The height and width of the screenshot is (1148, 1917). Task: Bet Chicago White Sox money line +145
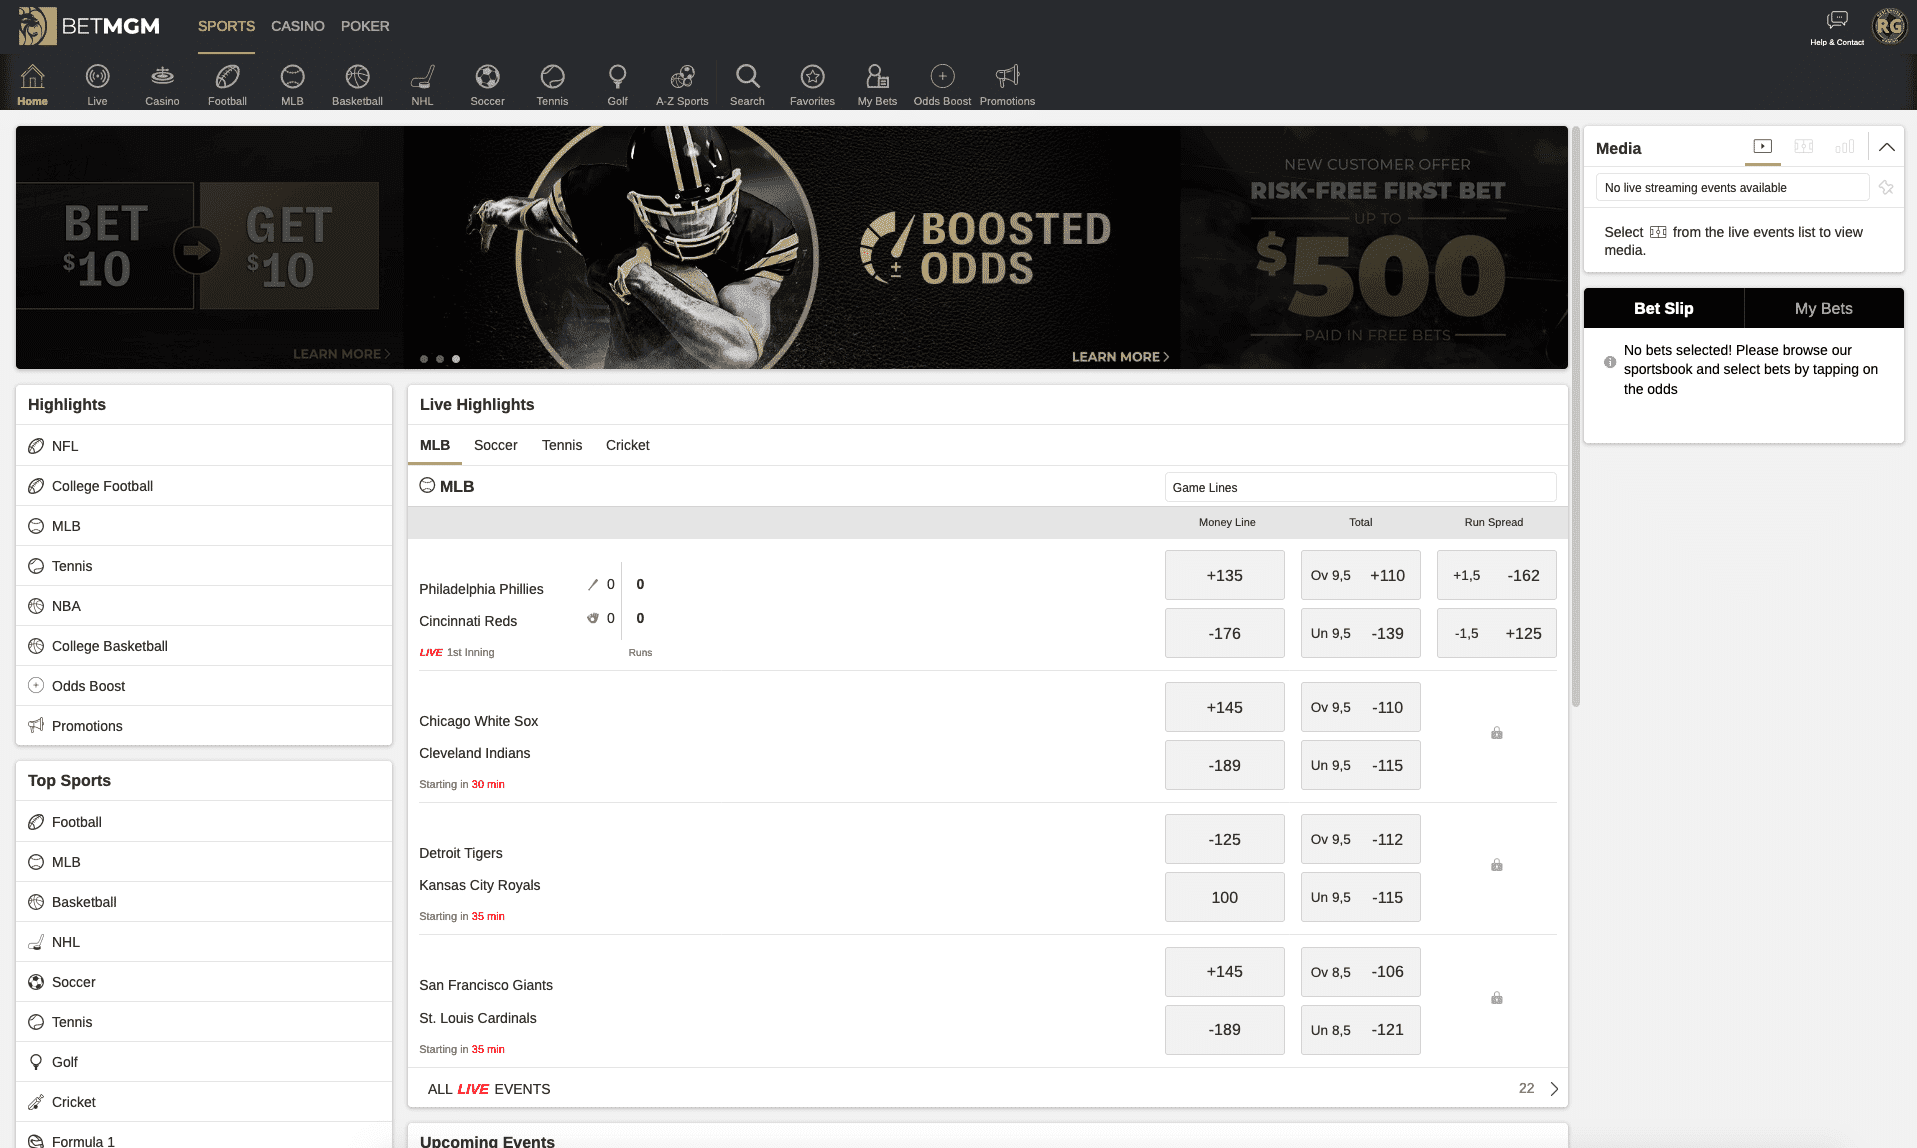[1225, 707]
